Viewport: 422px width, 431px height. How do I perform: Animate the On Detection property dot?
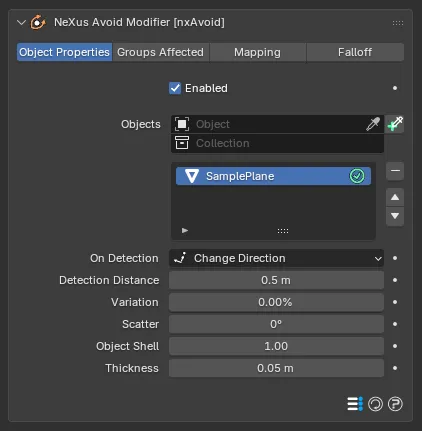tap(395, 258)
